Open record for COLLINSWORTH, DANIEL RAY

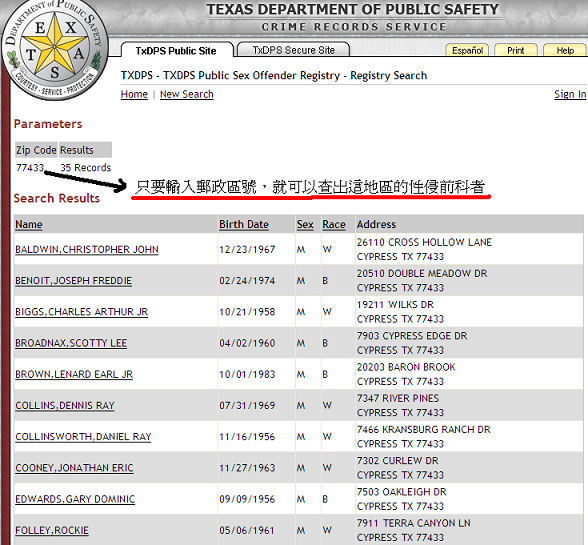83,437
